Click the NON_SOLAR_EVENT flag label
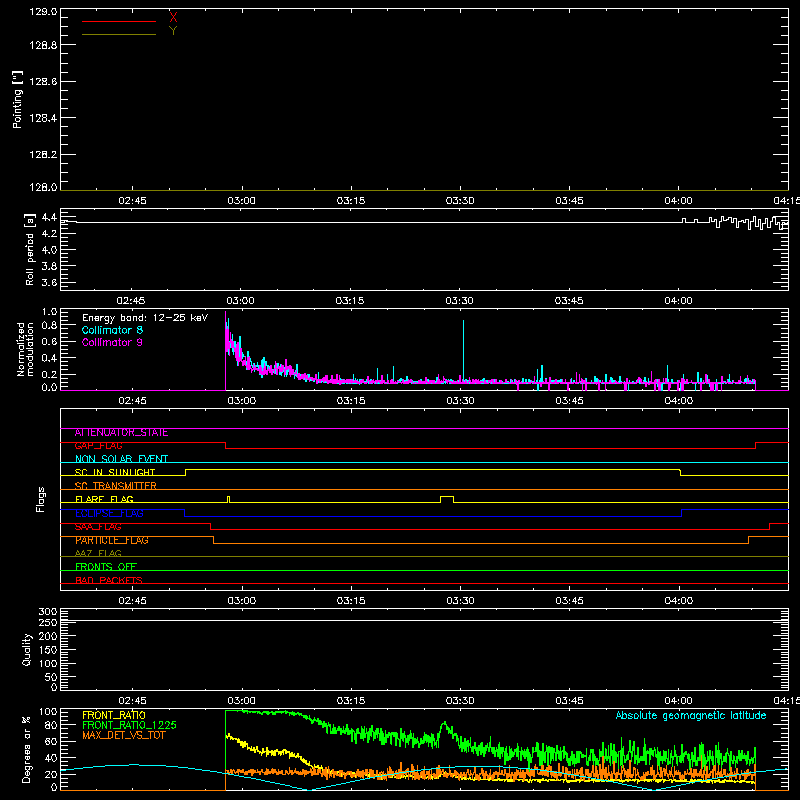This screenshot has width=800, height=800. (x=121, y=459)
